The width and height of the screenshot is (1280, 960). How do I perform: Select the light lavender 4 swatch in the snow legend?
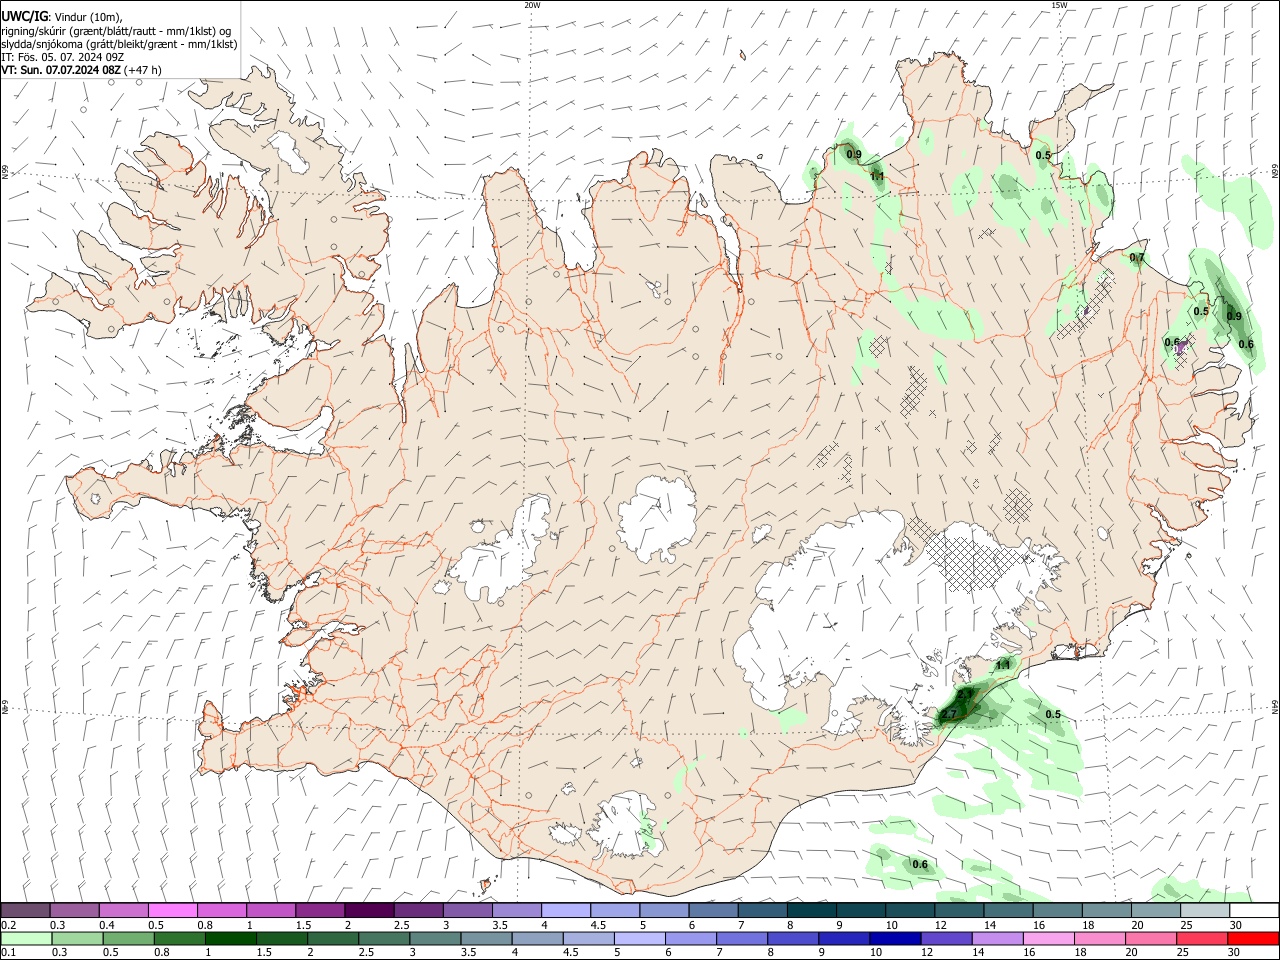[x=565, y=910]
